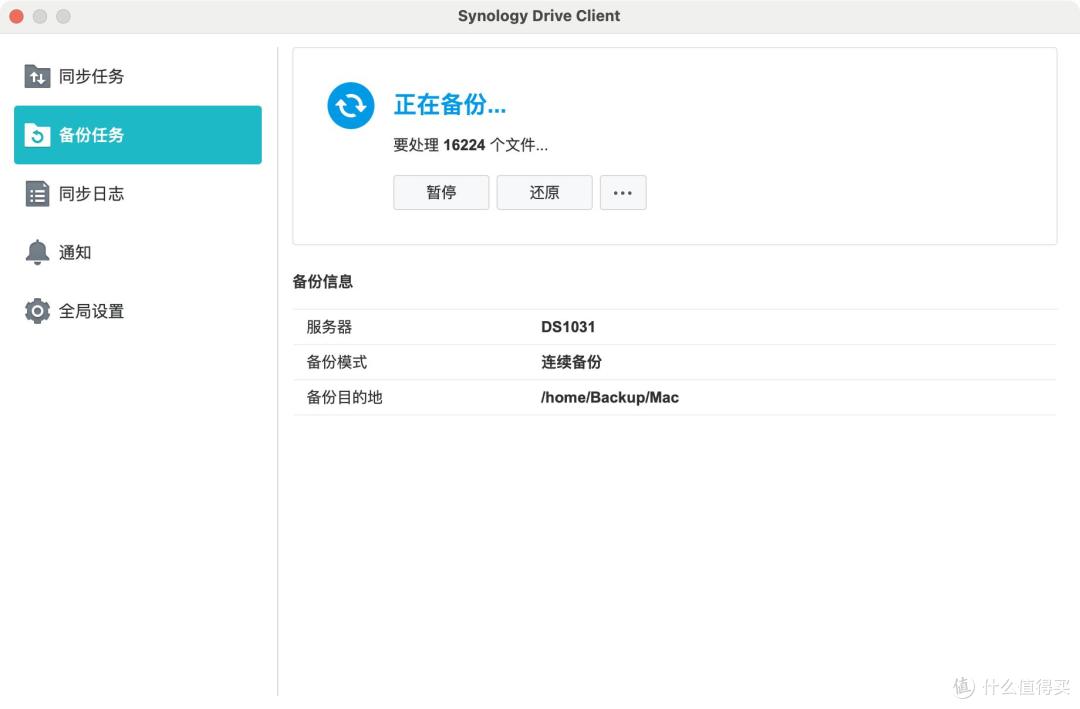Click the /home/Backup/Mac destination path
The height and width of the screenshot is (709, 1080).
tap(610, 398)
